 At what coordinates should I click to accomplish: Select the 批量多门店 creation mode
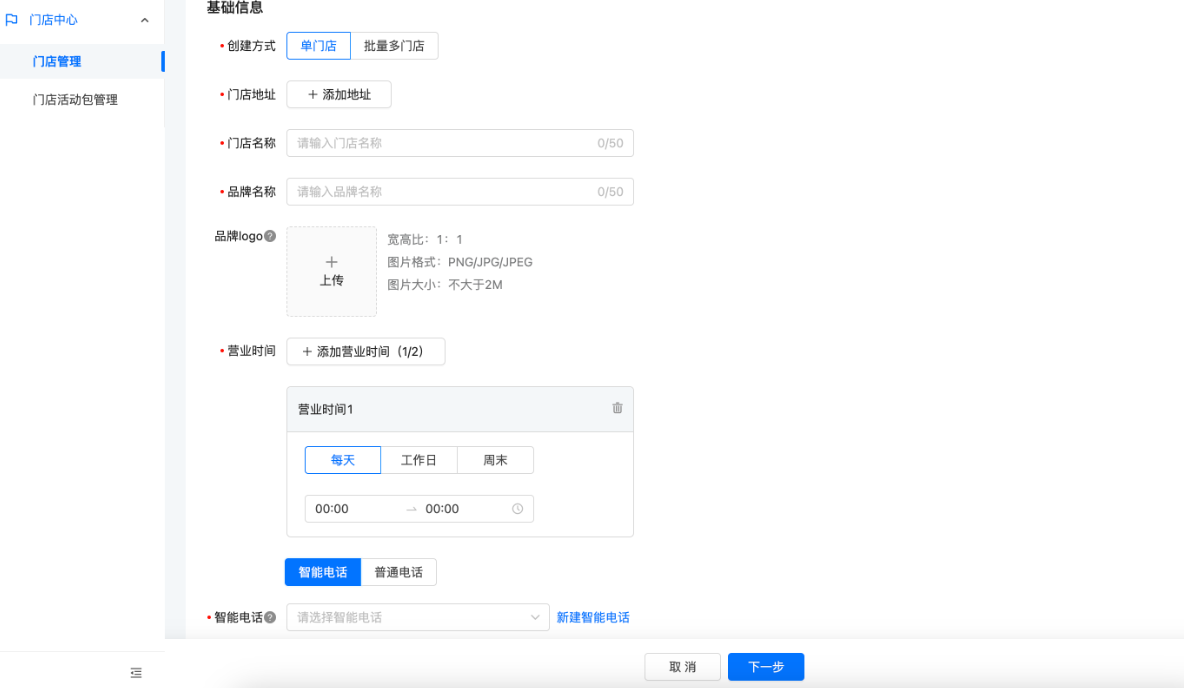(x=396, y=45)
